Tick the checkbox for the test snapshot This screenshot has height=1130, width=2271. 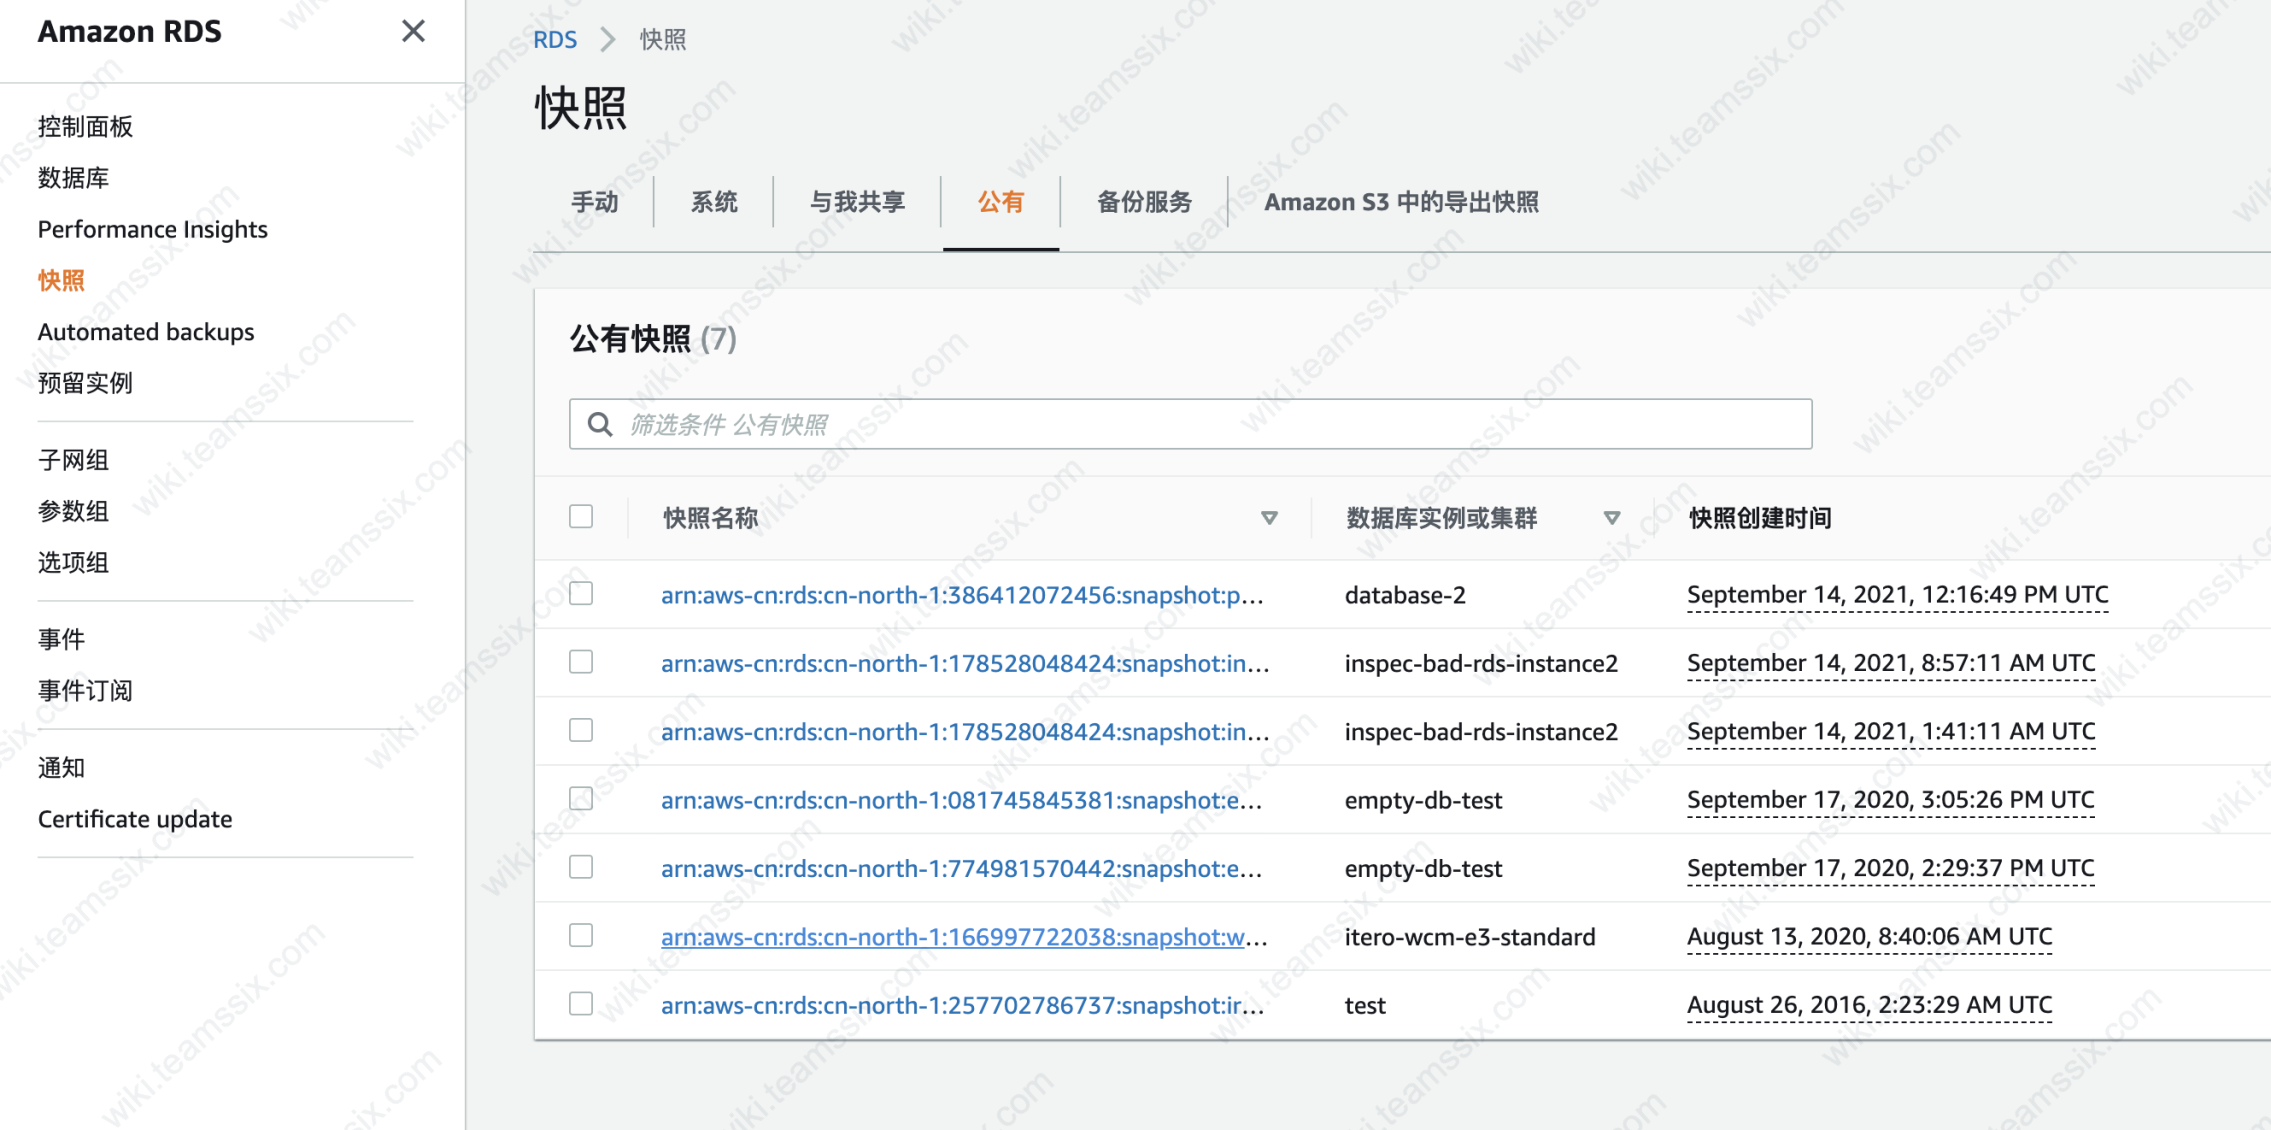tap(581, 1004)
